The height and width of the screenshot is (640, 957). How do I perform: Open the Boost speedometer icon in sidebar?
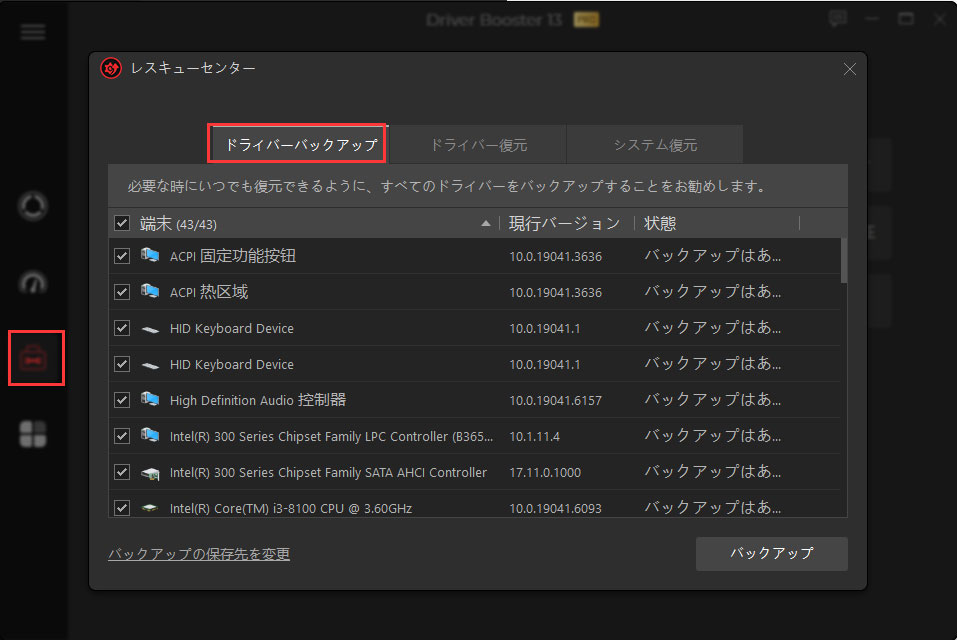[33, 282]
